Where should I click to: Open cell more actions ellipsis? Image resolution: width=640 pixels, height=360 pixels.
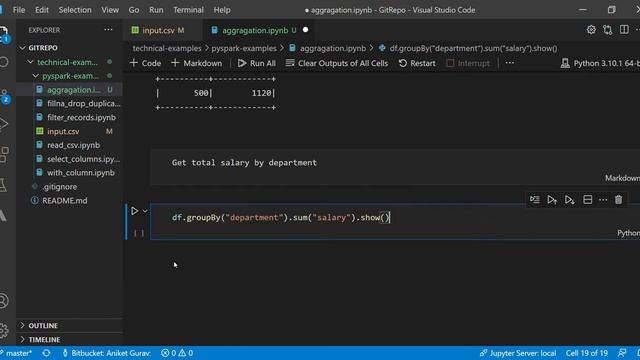[x=603, y=200]
